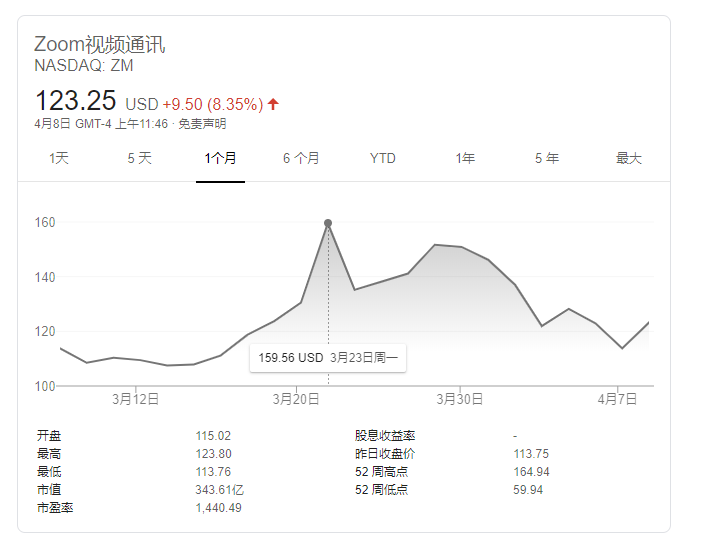705x550 pixels.
Task: Click the 52-week low value 59.94
Action: [528, 490]
